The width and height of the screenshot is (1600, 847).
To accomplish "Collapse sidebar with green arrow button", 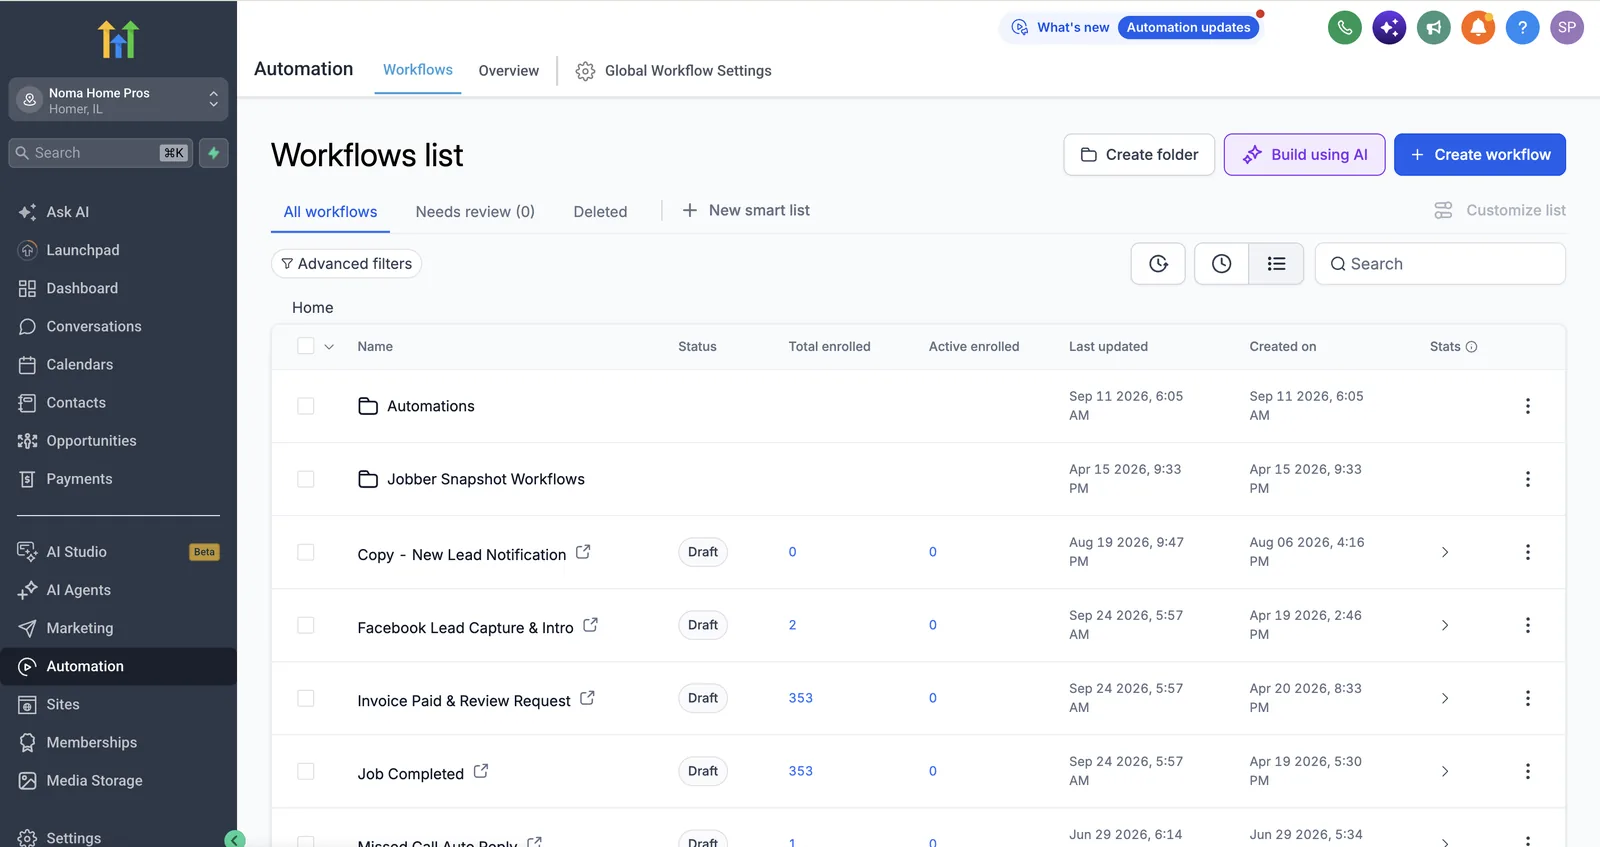I will tap(235, 839).
